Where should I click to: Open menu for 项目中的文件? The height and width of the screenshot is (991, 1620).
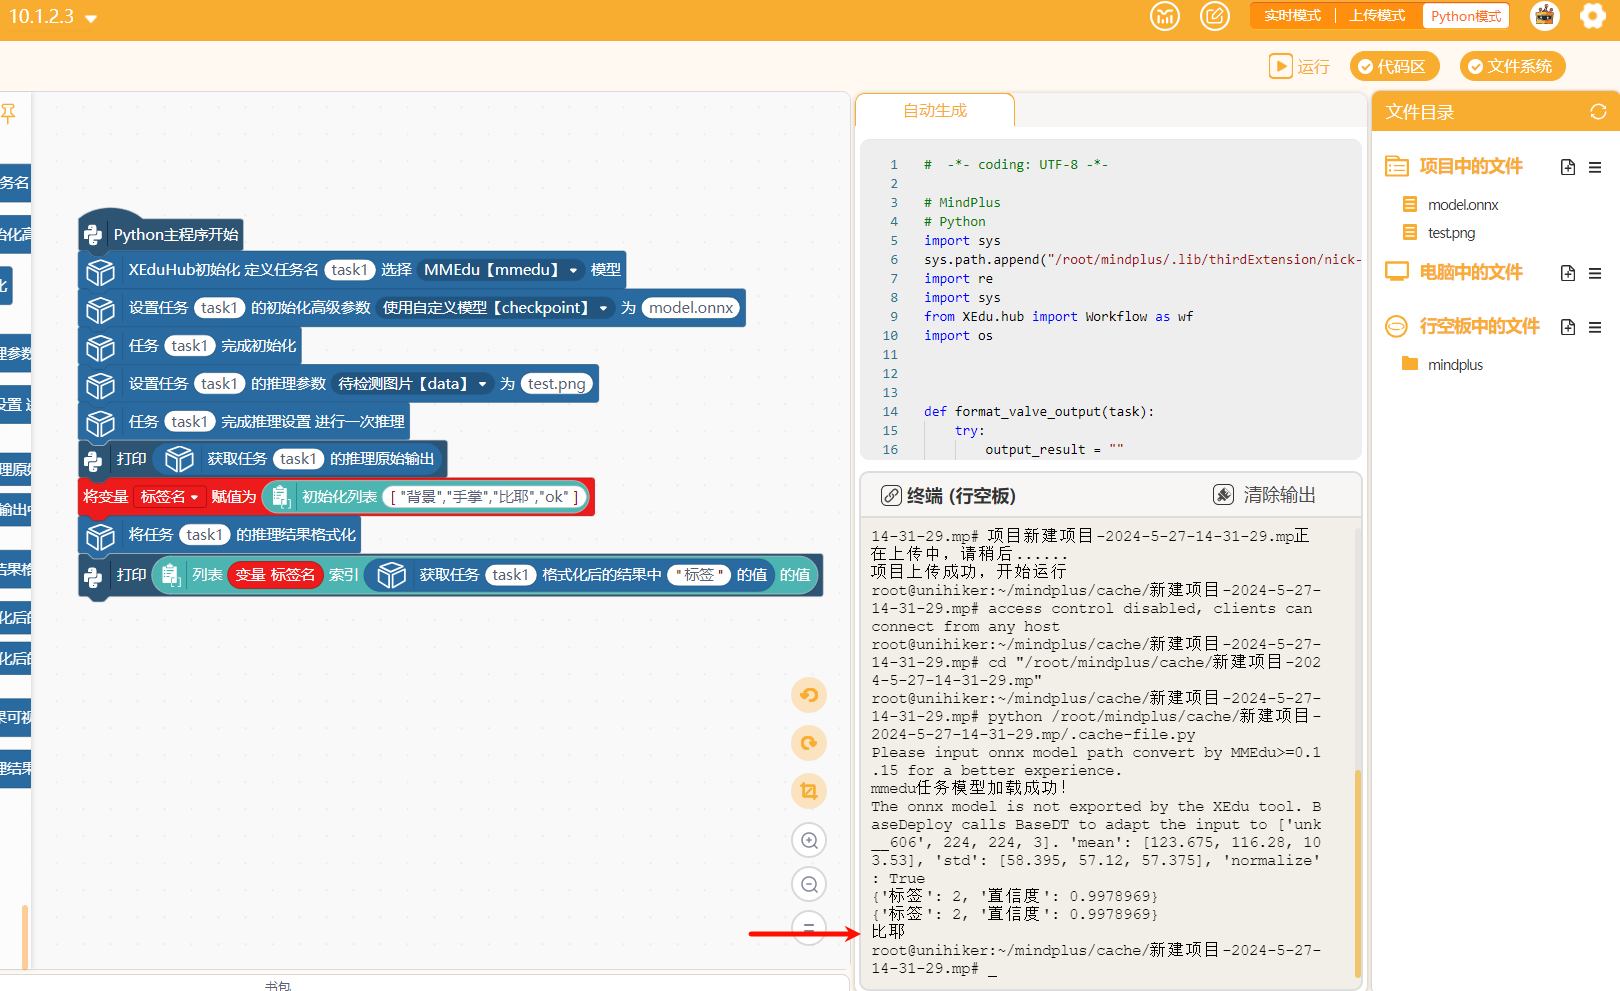coord(1595,167)
